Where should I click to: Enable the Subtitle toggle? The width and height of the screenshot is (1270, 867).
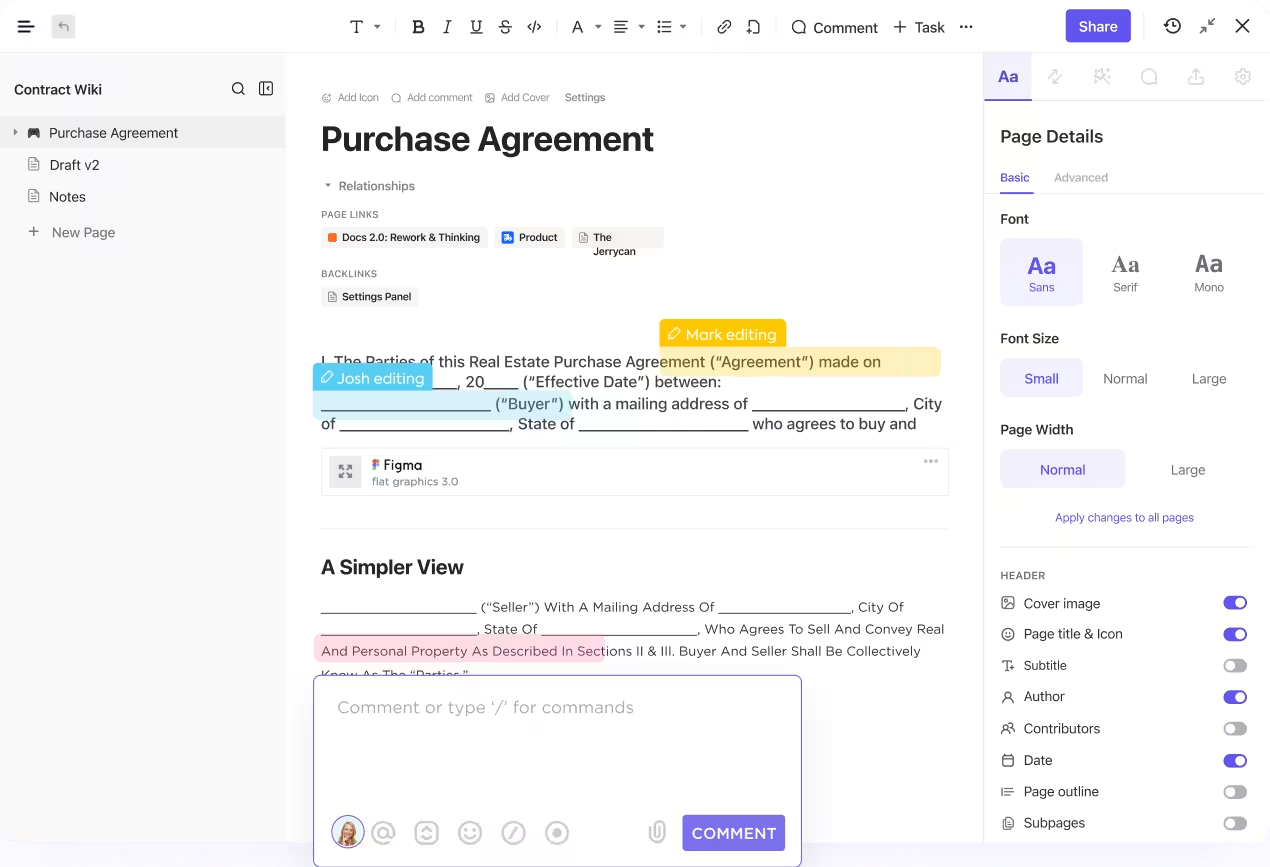click(1235, 665)
